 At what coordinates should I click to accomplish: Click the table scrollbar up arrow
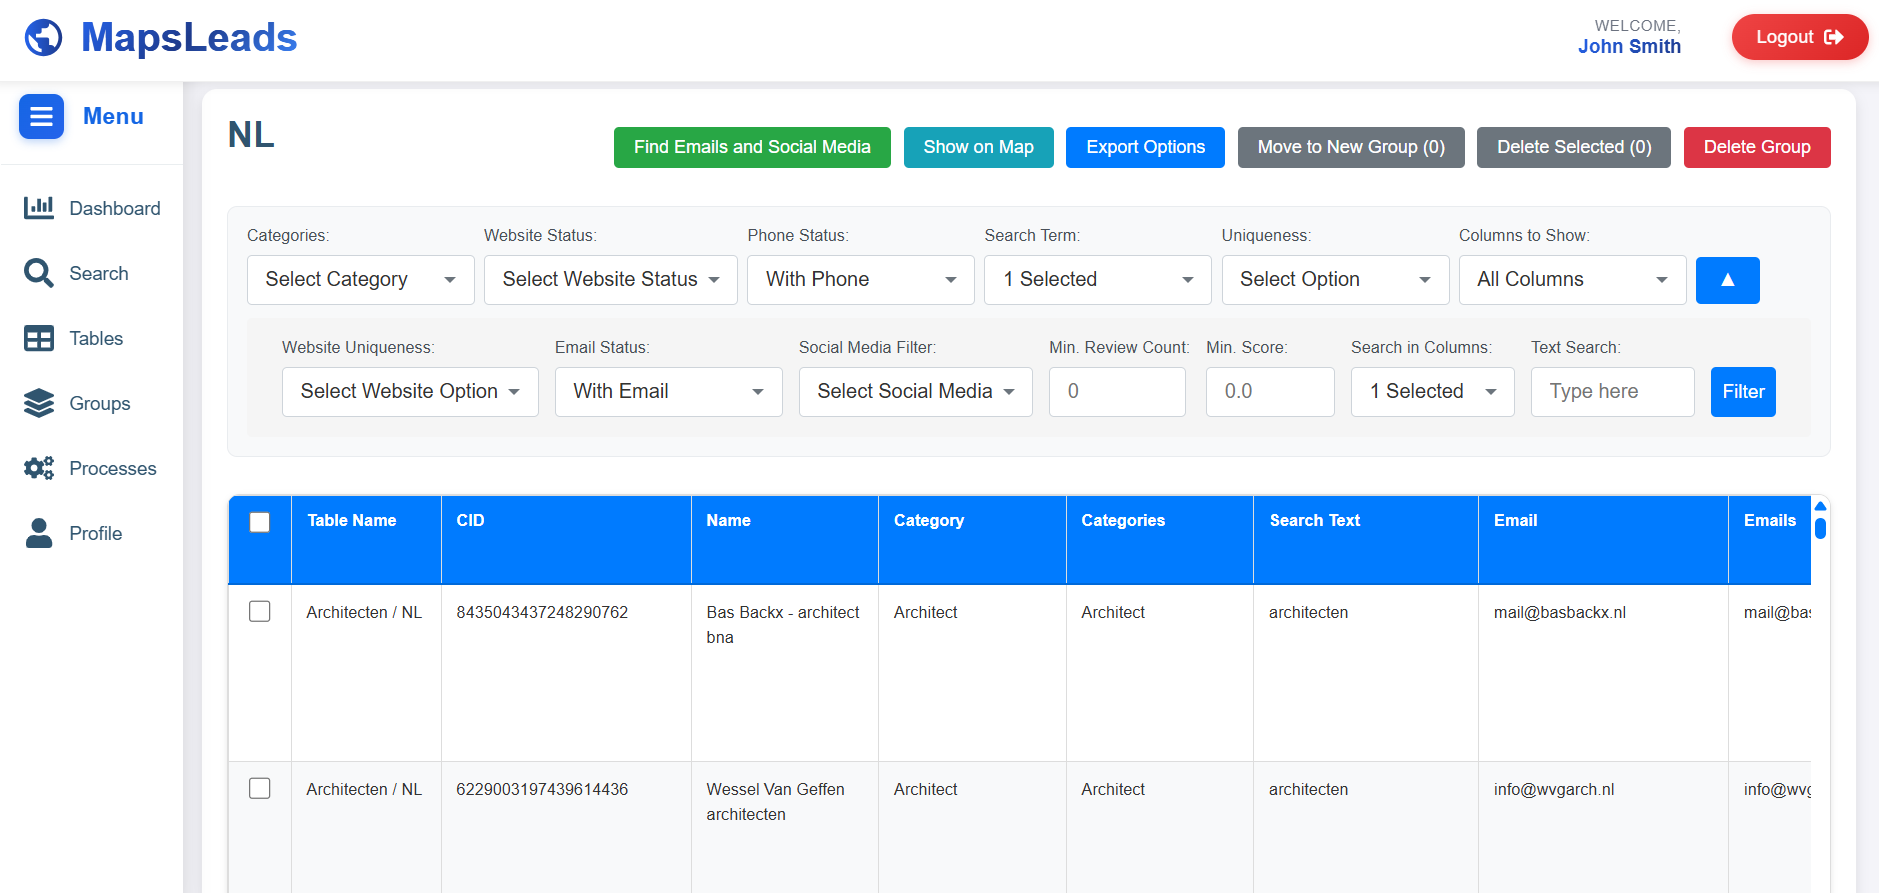click(x=1821, y=506)
